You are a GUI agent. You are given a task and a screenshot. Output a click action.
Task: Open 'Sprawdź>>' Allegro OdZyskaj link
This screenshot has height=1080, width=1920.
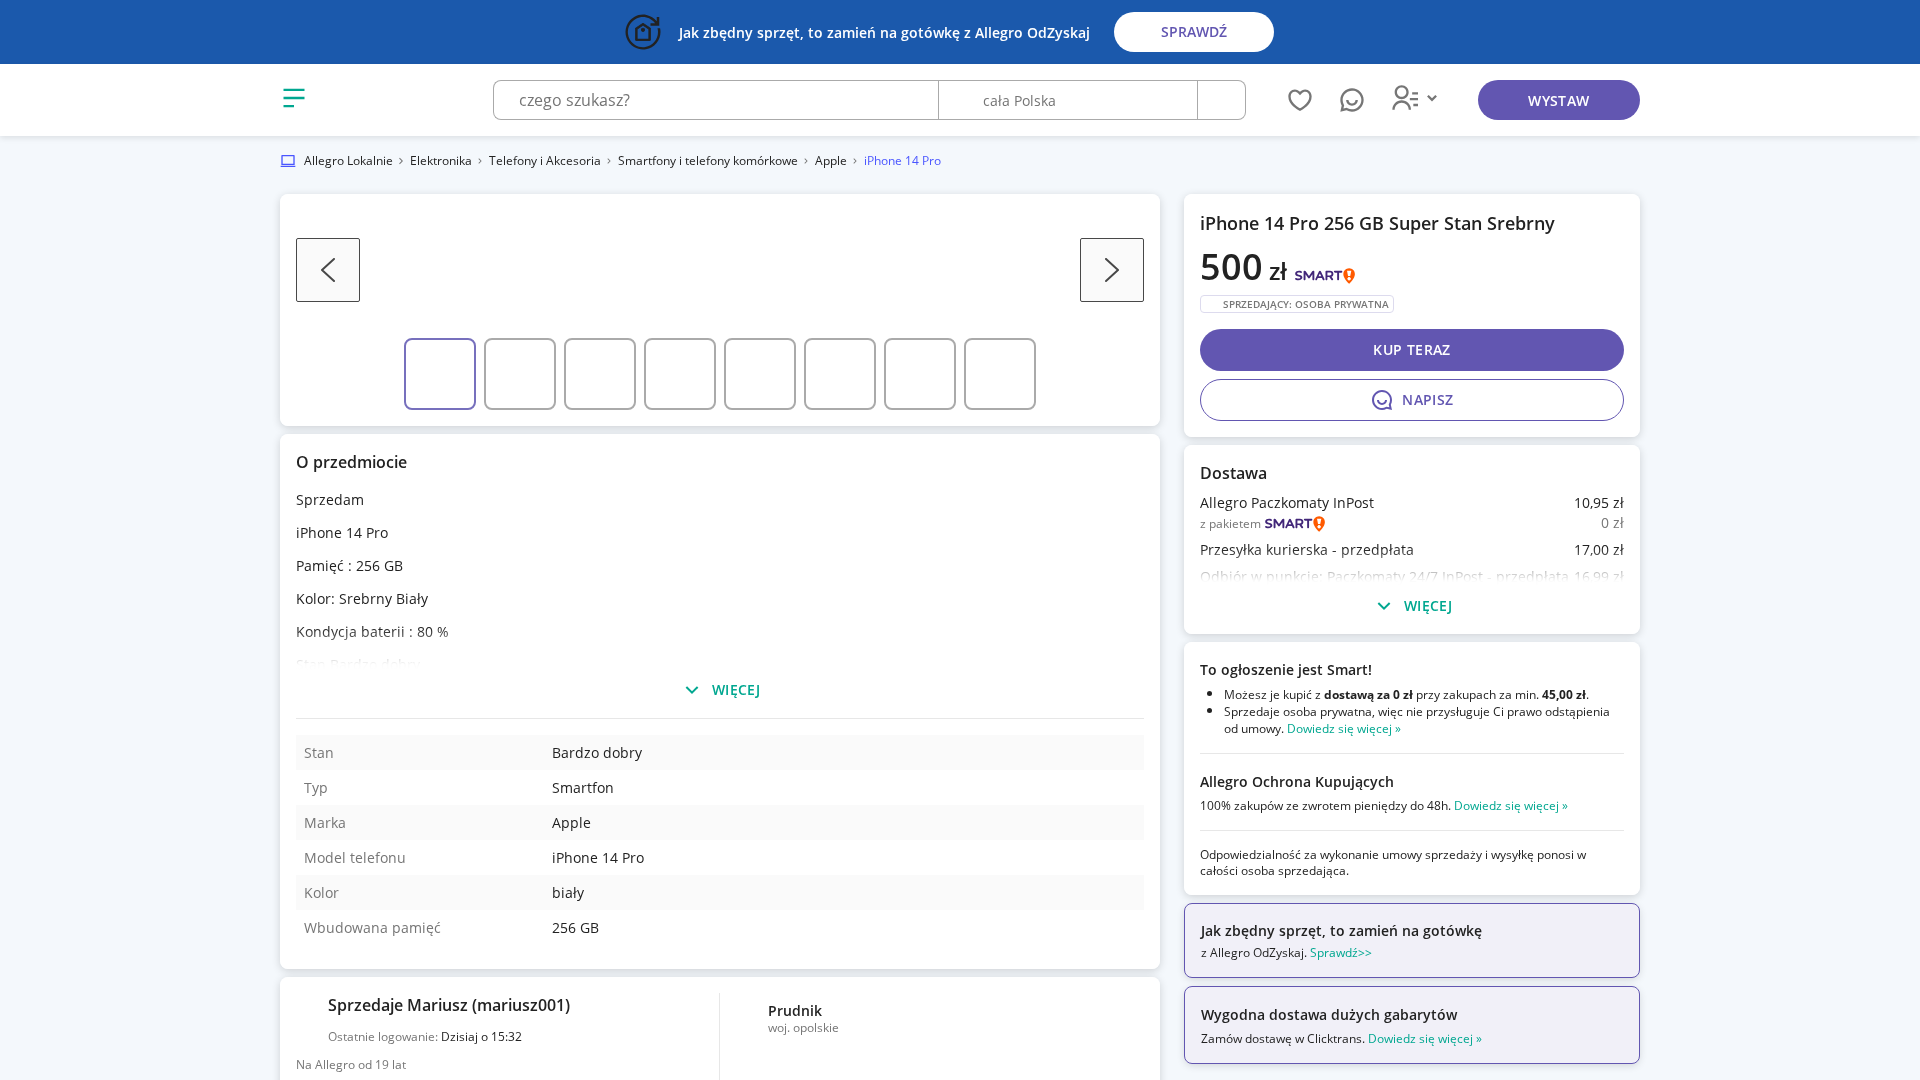[1340, 953]
